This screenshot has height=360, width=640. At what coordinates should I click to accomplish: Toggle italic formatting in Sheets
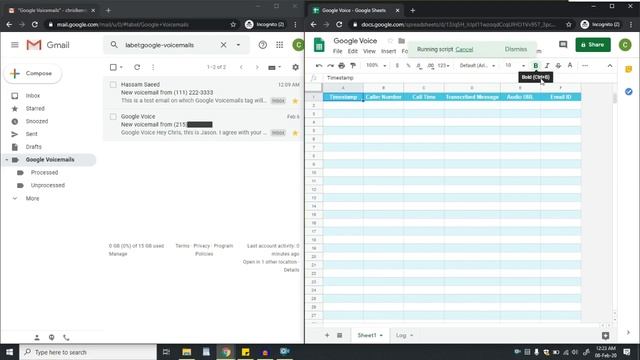[547, 66]
